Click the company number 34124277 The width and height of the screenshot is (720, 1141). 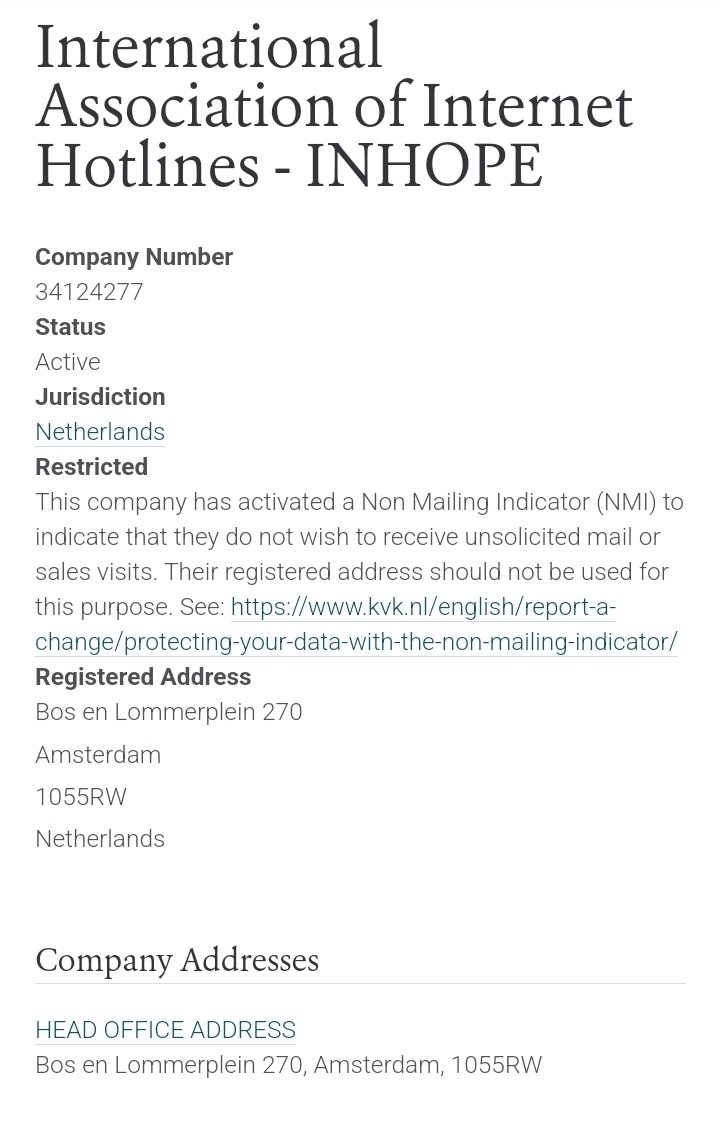point(89,292)
